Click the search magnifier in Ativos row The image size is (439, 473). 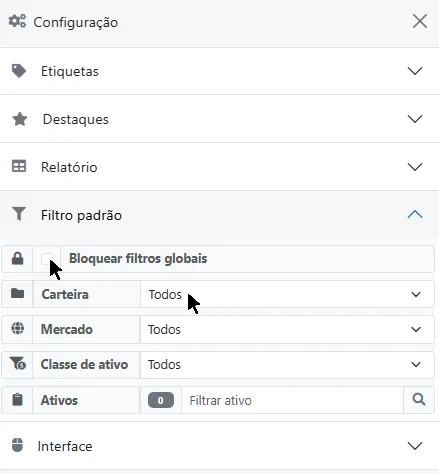click(x=419, y=399)
